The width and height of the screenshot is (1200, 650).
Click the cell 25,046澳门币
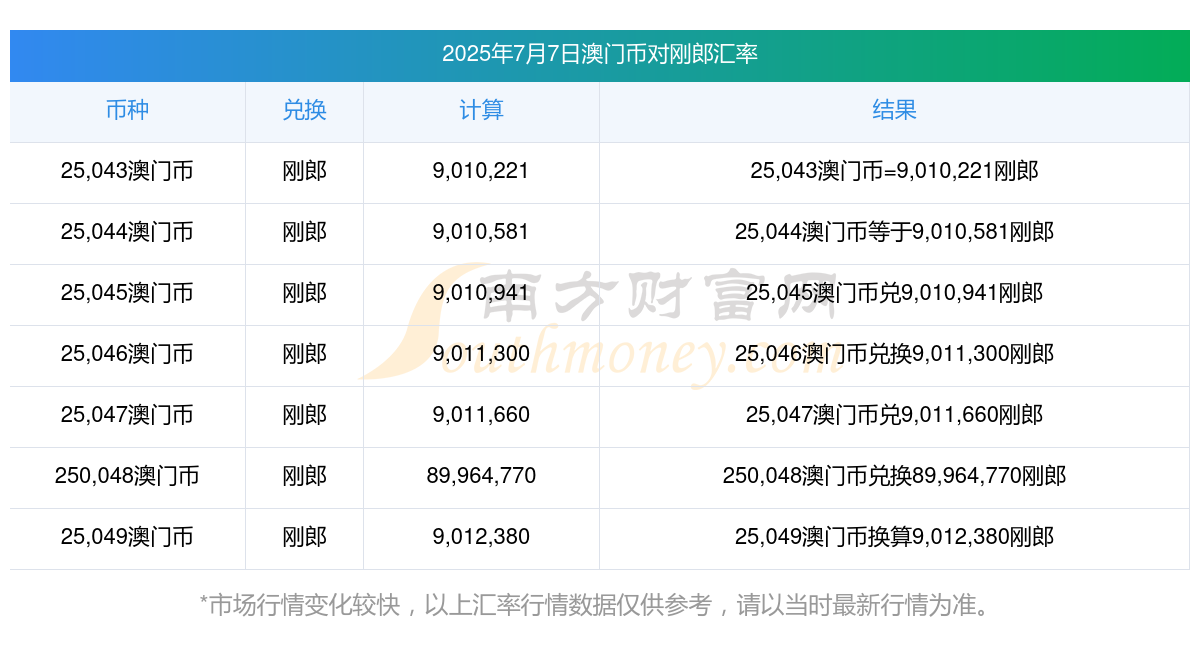(127, 354)
